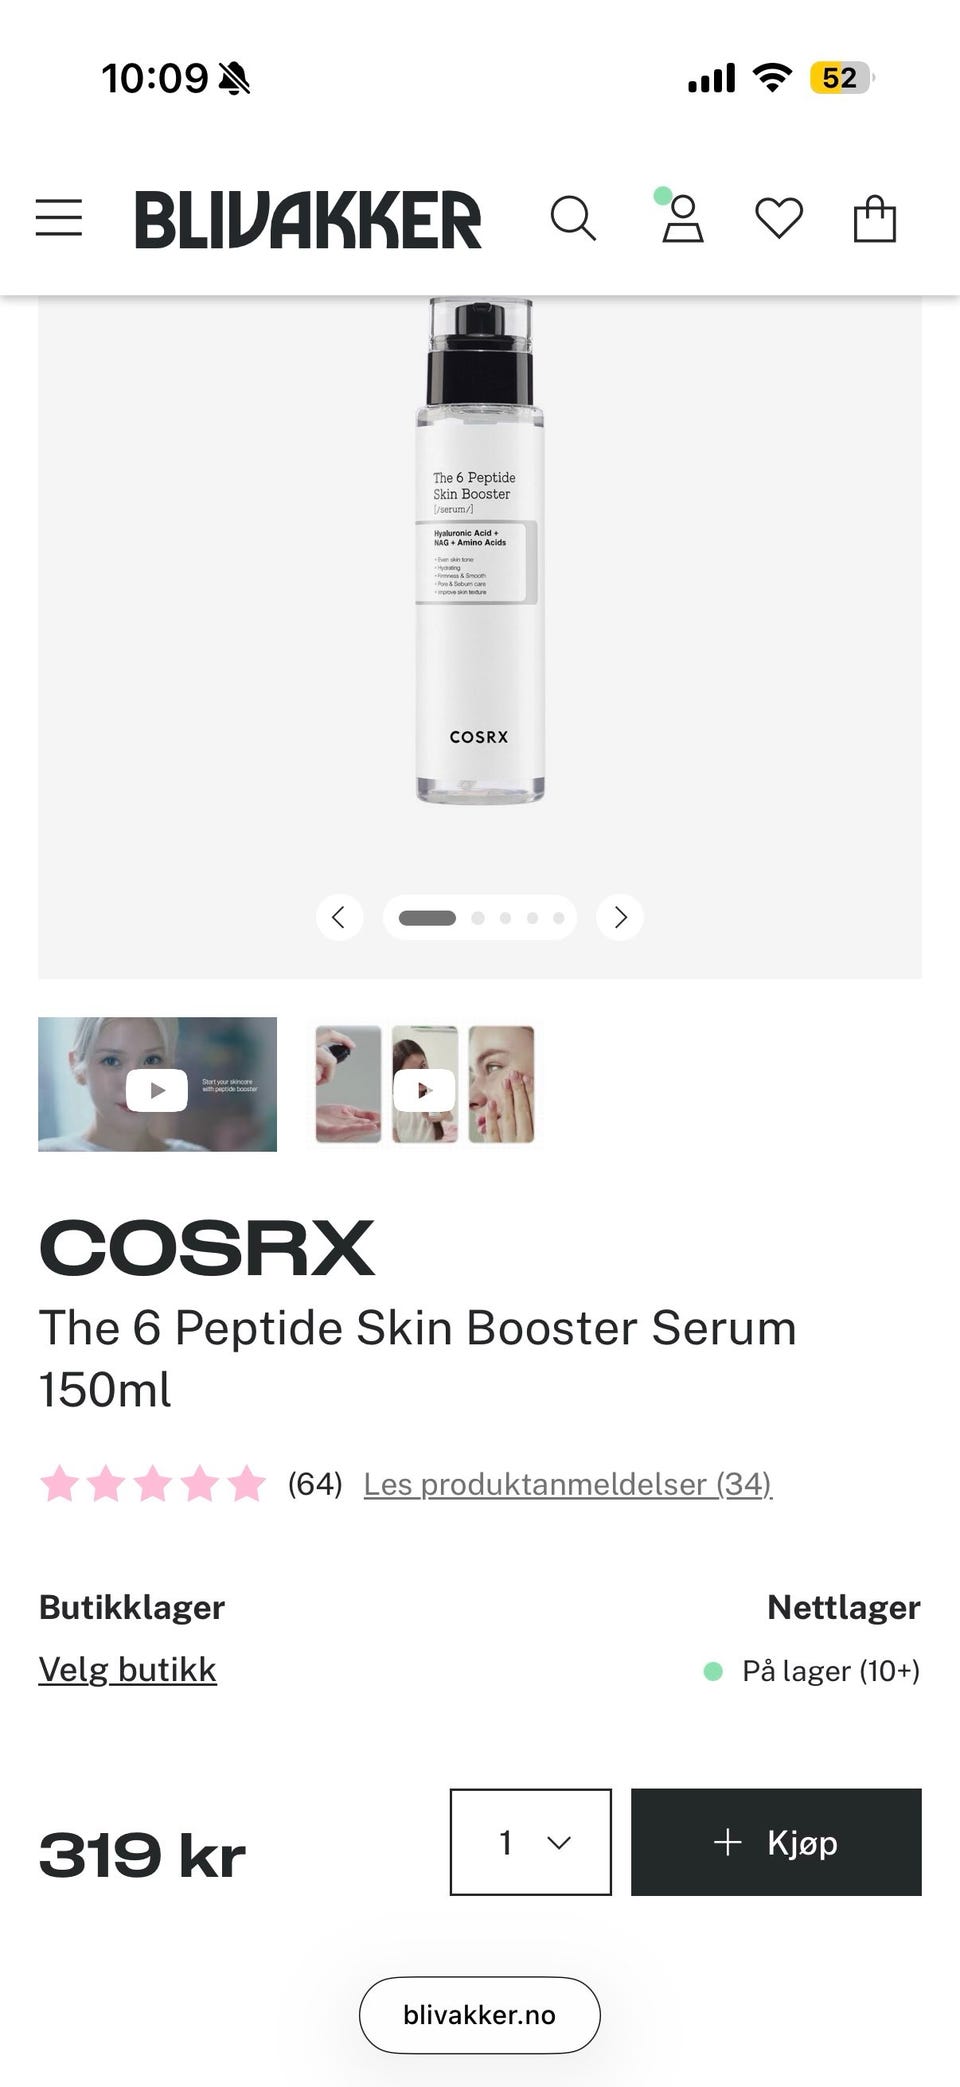Select the second carousel dot
The image size is (960, 2087).
(478, 918)
